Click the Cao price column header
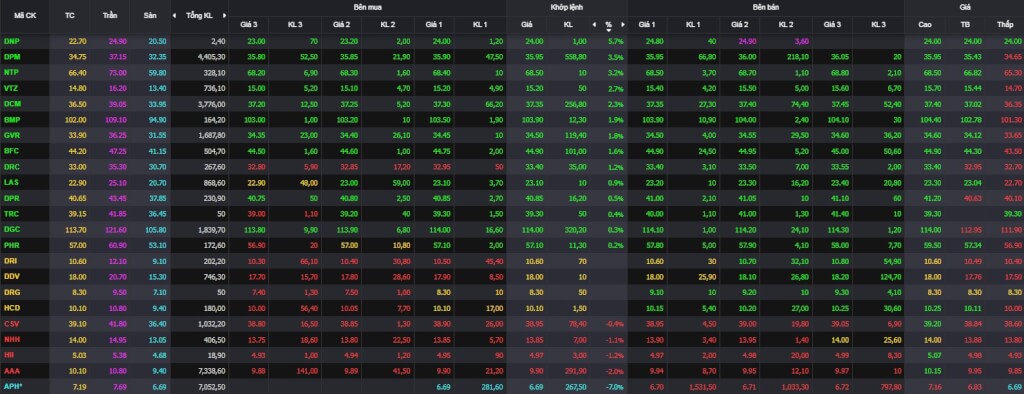Viewport: 1024px width, 394px height. tap(924, 24)
